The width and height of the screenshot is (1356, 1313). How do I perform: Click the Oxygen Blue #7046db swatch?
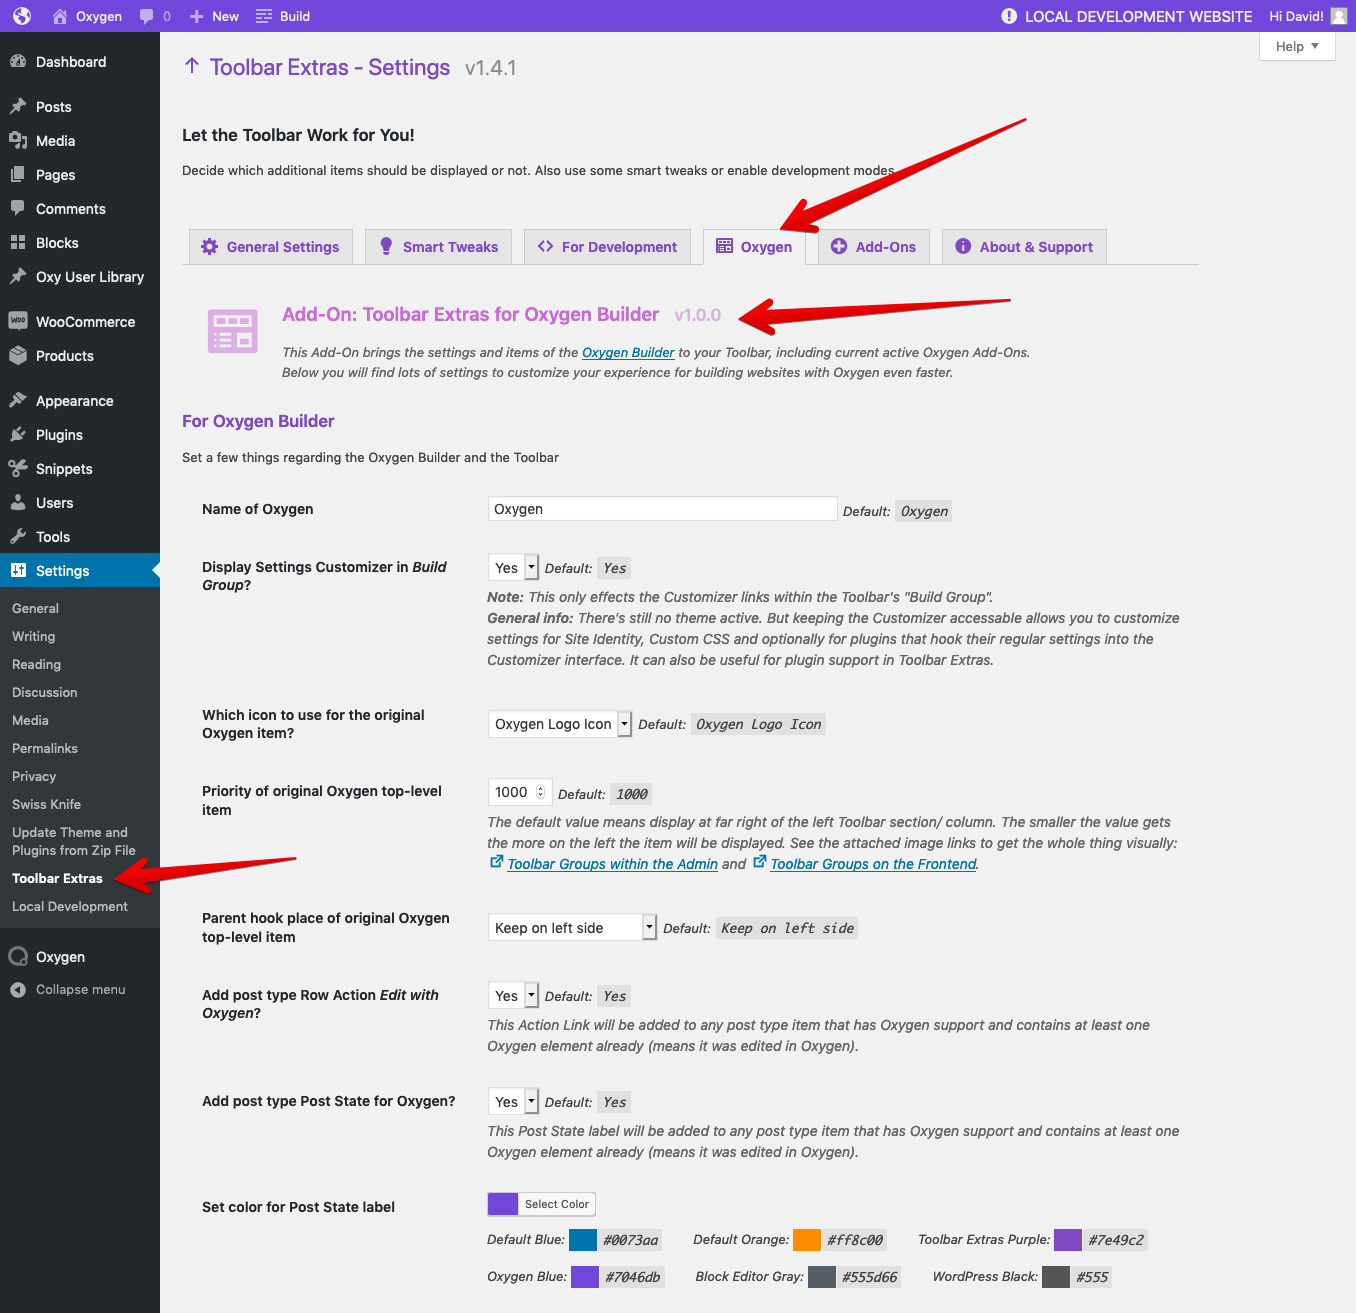pyautogui.click(x=585, y=1277)
